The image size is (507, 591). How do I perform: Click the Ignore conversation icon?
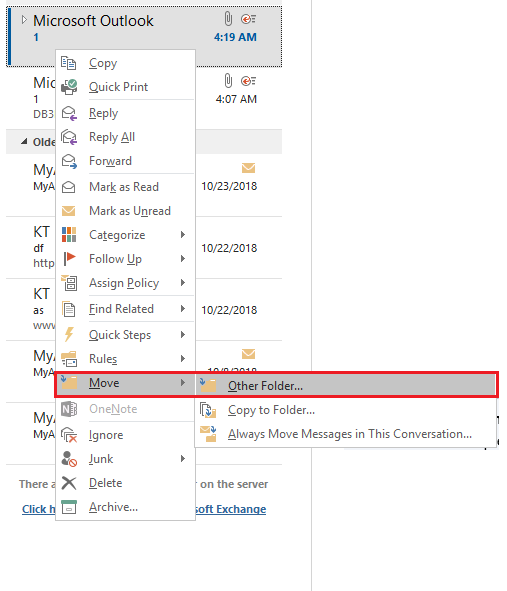69,435
